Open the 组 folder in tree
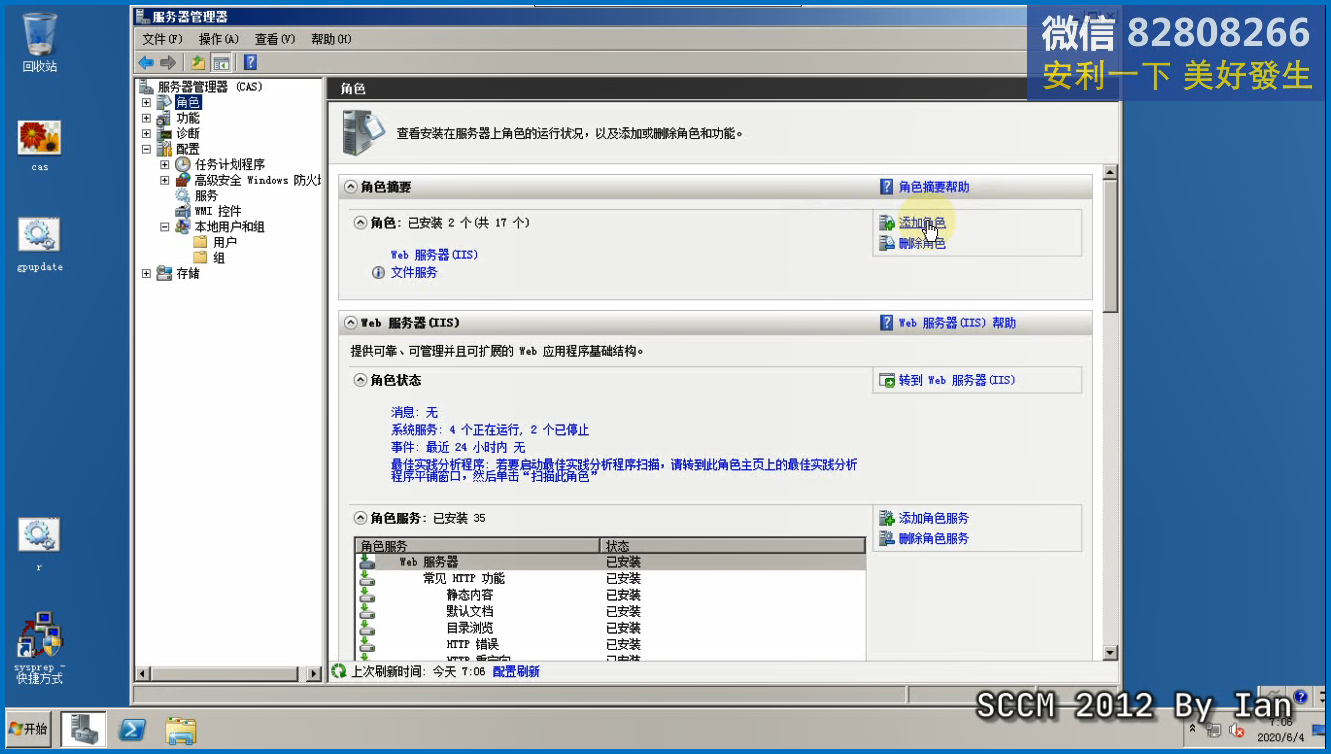 coord(219,258)
